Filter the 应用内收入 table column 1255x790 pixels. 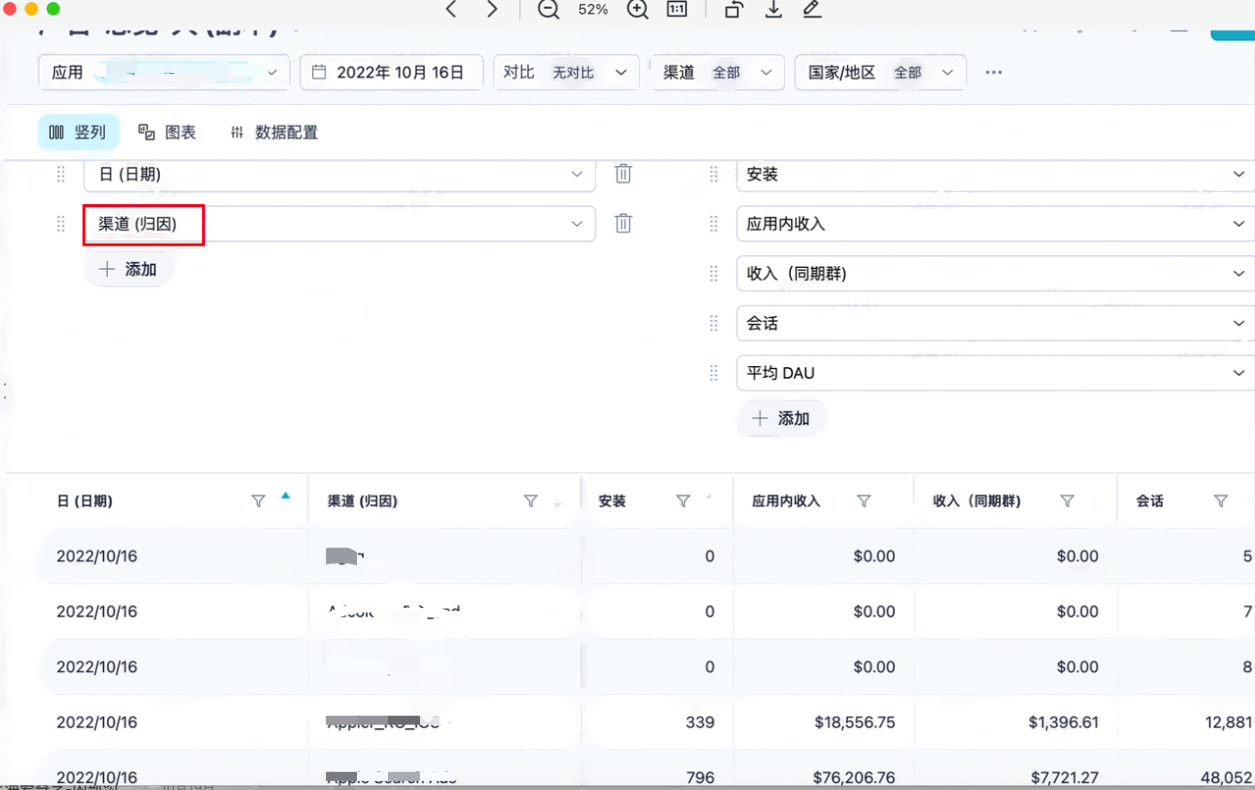point(864,501)
